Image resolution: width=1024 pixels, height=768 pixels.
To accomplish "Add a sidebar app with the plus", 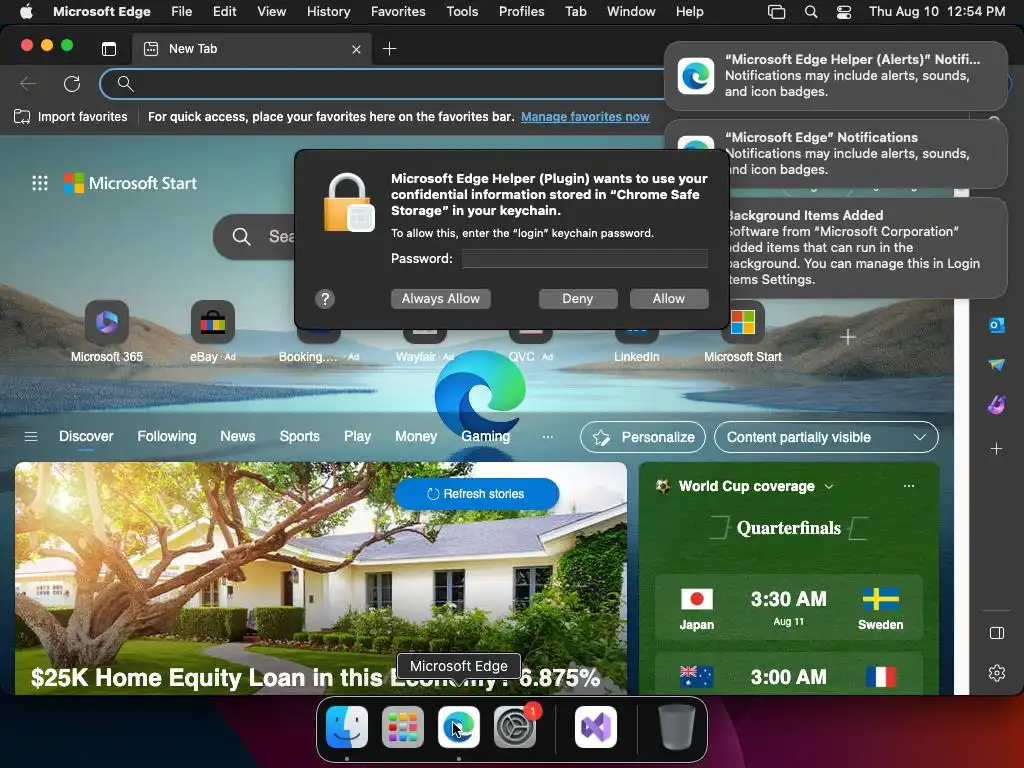I will tap(997, 449).
